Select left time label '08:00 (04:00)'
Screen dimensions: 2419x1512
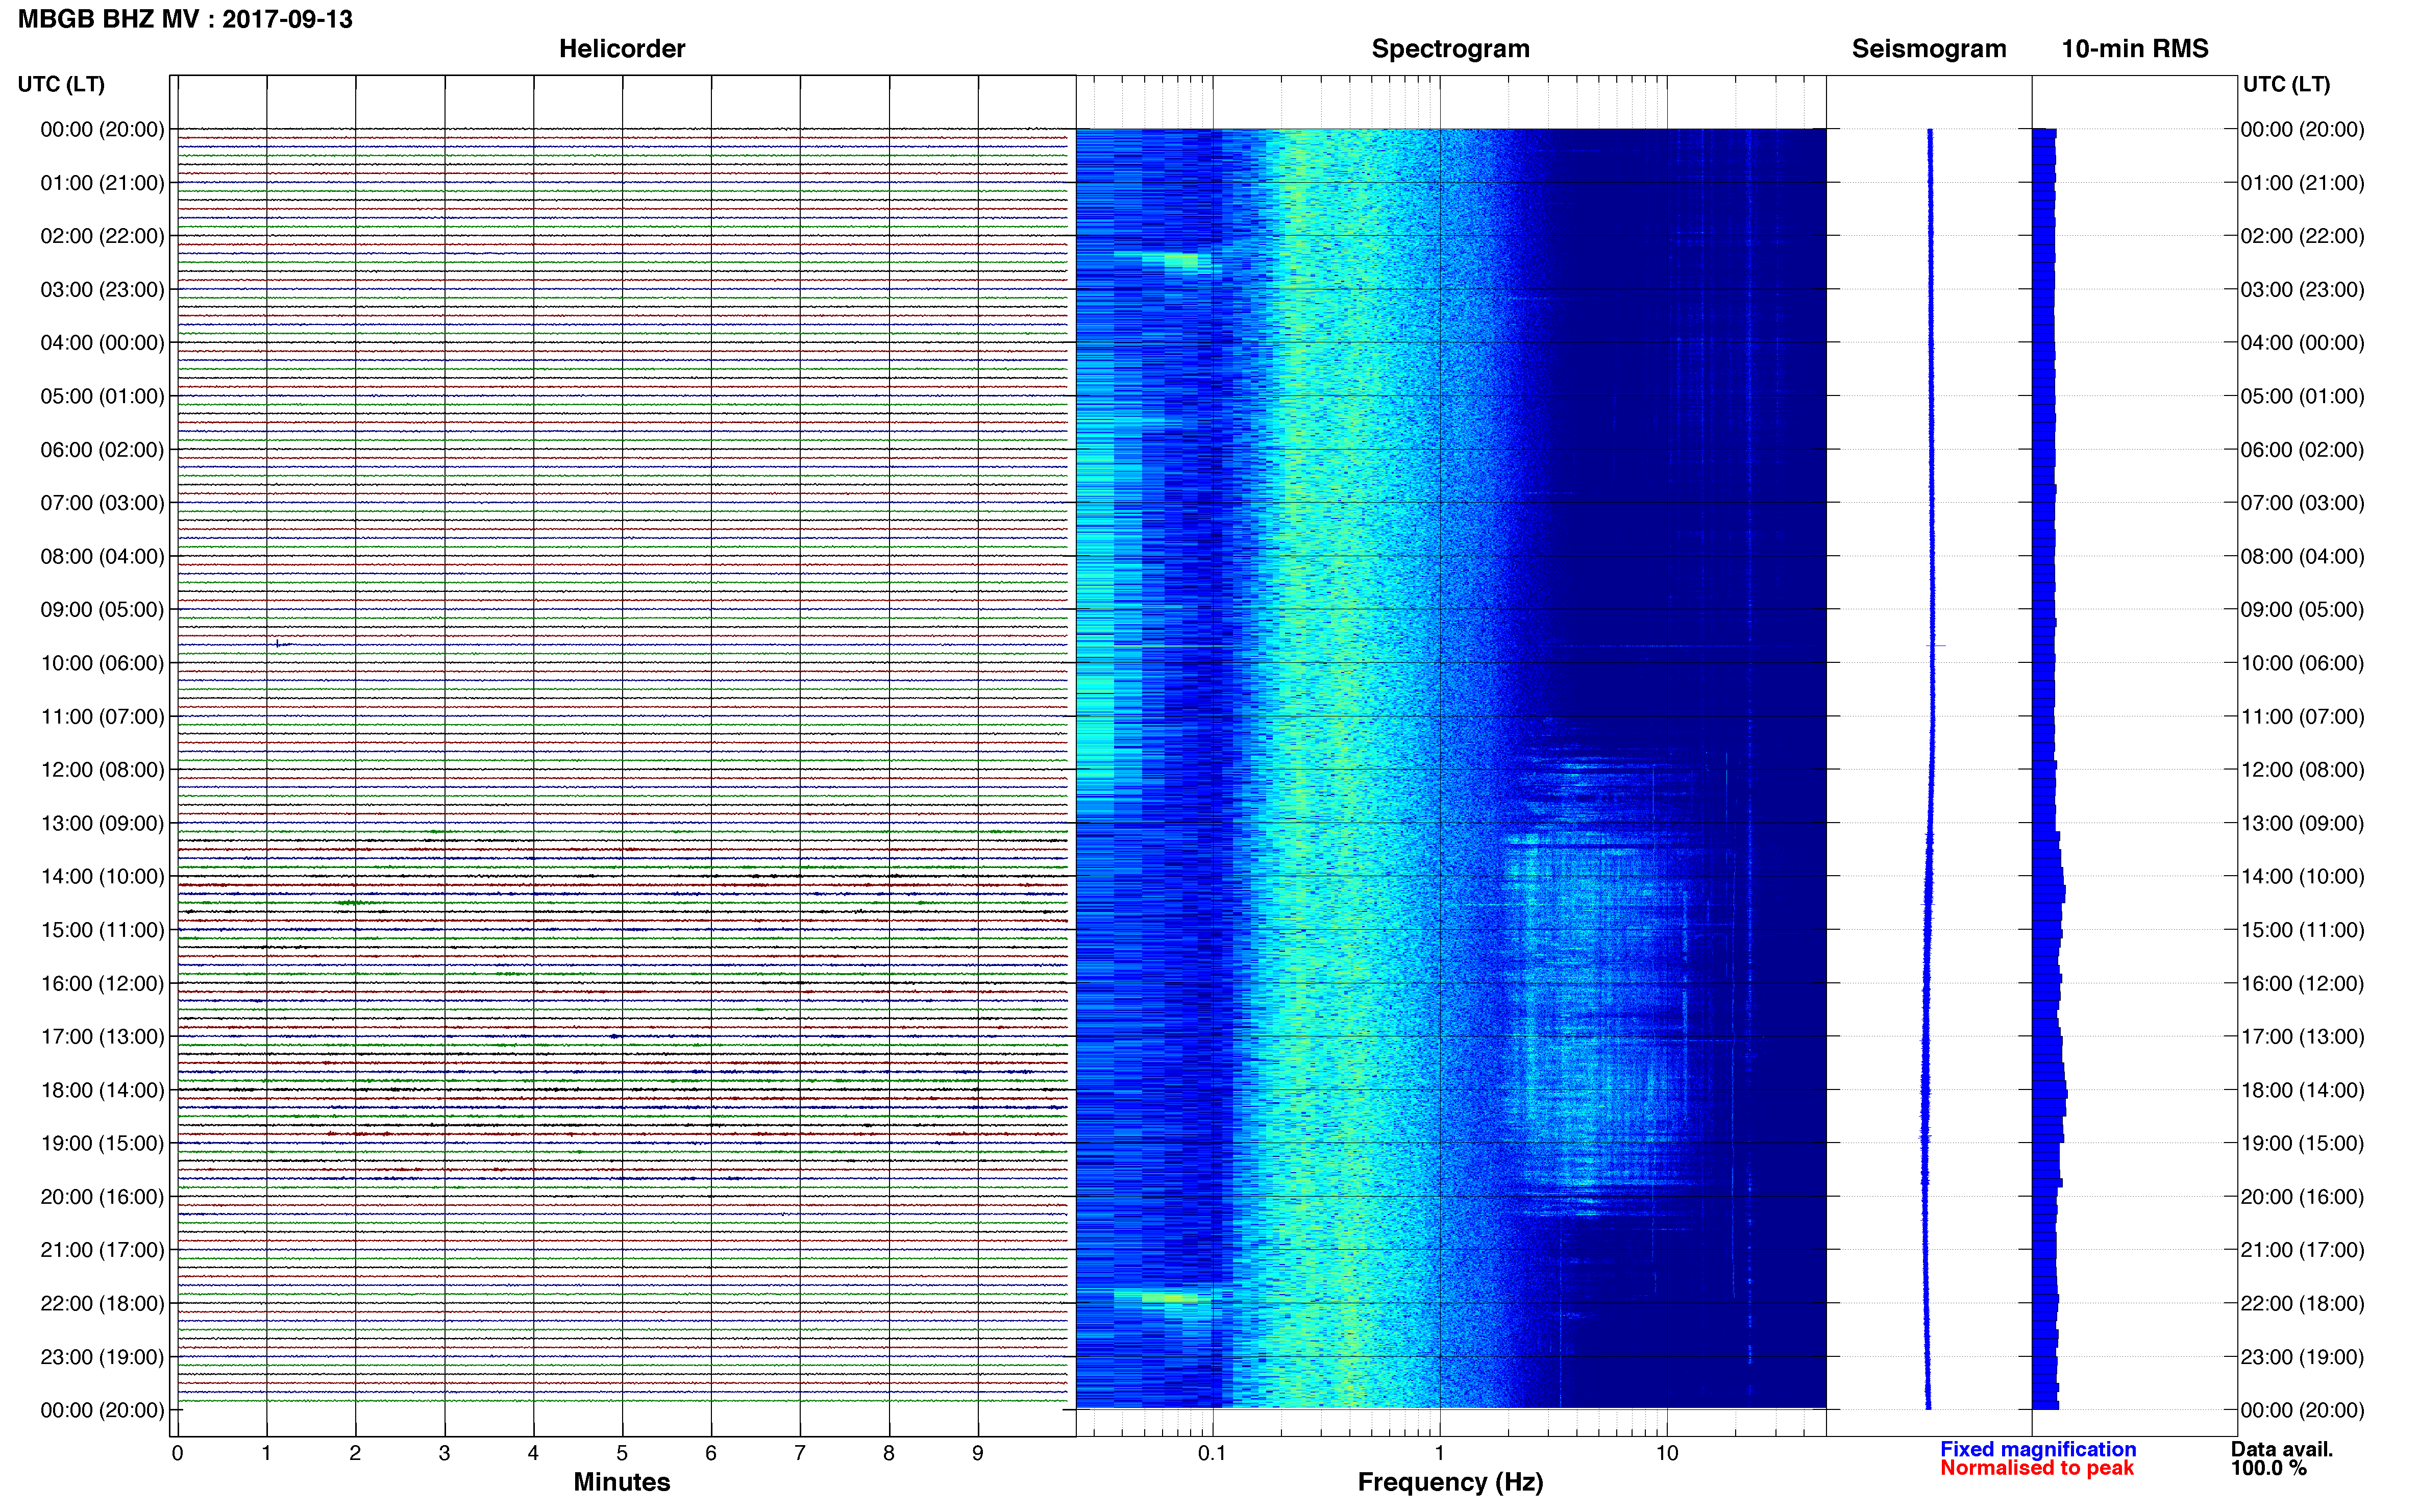(102, 556)
